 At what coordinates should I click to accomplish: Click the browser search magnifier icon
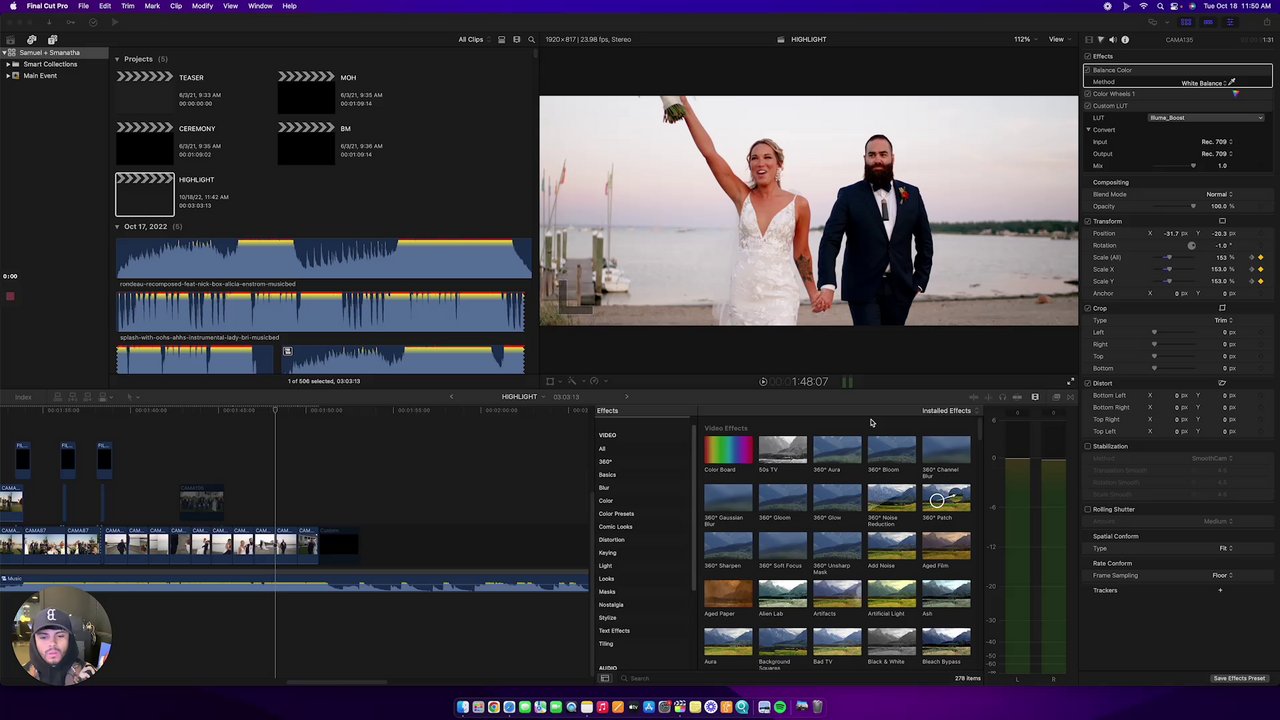(x=531, y=40)
